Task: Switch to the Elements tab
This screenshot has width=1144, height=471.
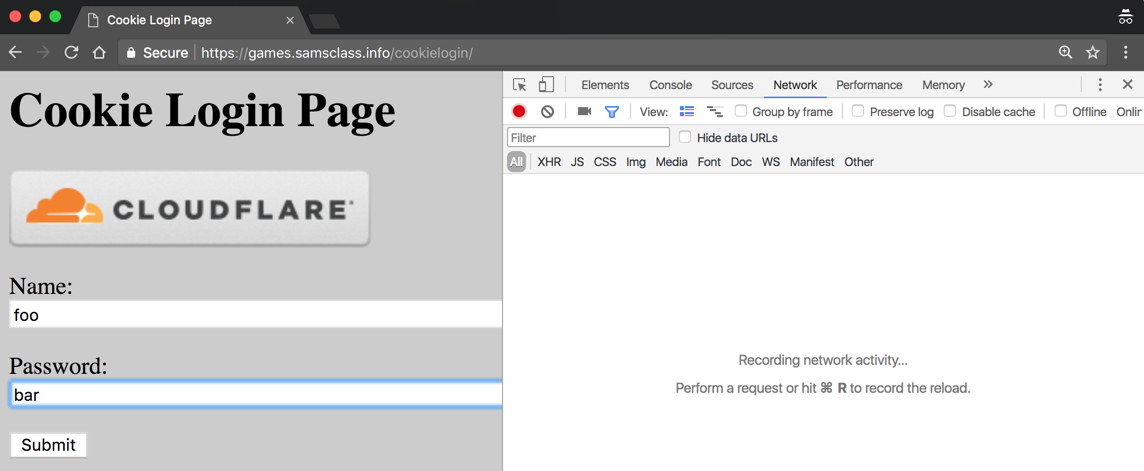Action: coord(605,85)
